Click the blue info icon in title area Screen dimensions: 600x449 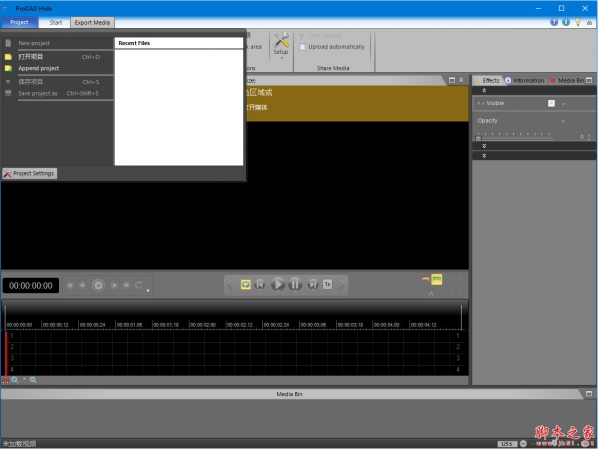point(566,22)
